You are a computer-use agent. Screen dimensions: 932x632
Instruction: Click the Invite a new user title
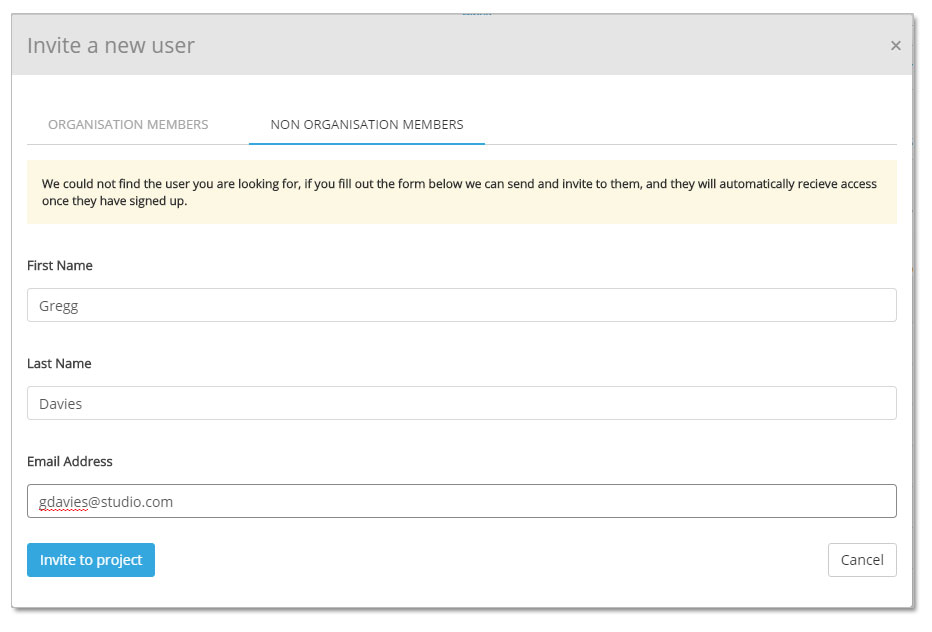point(111,45)
